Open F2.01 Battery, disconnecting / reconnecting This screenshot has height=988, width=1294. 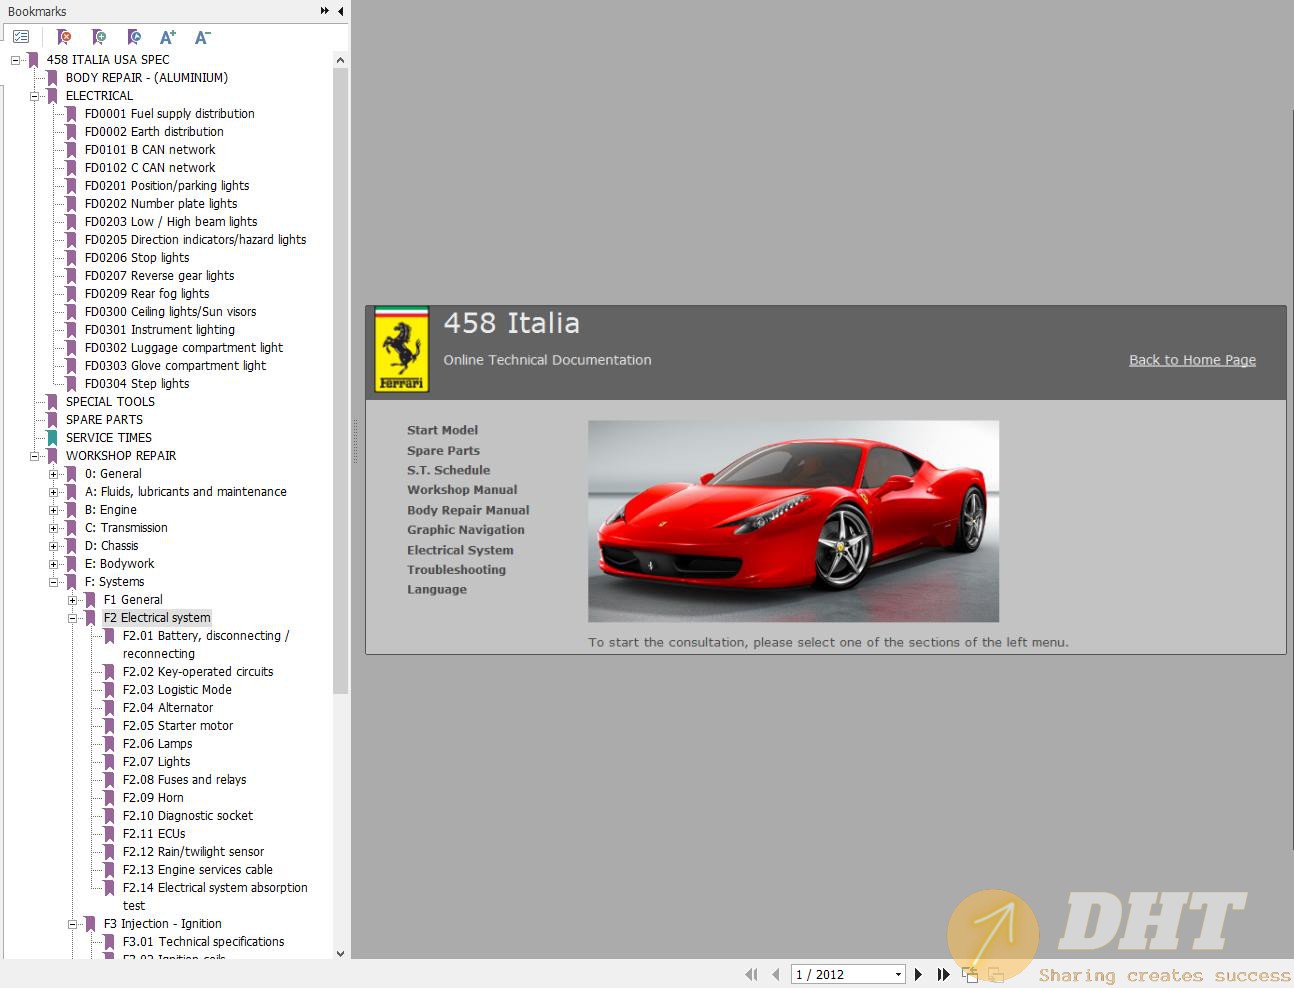[206, 645]
